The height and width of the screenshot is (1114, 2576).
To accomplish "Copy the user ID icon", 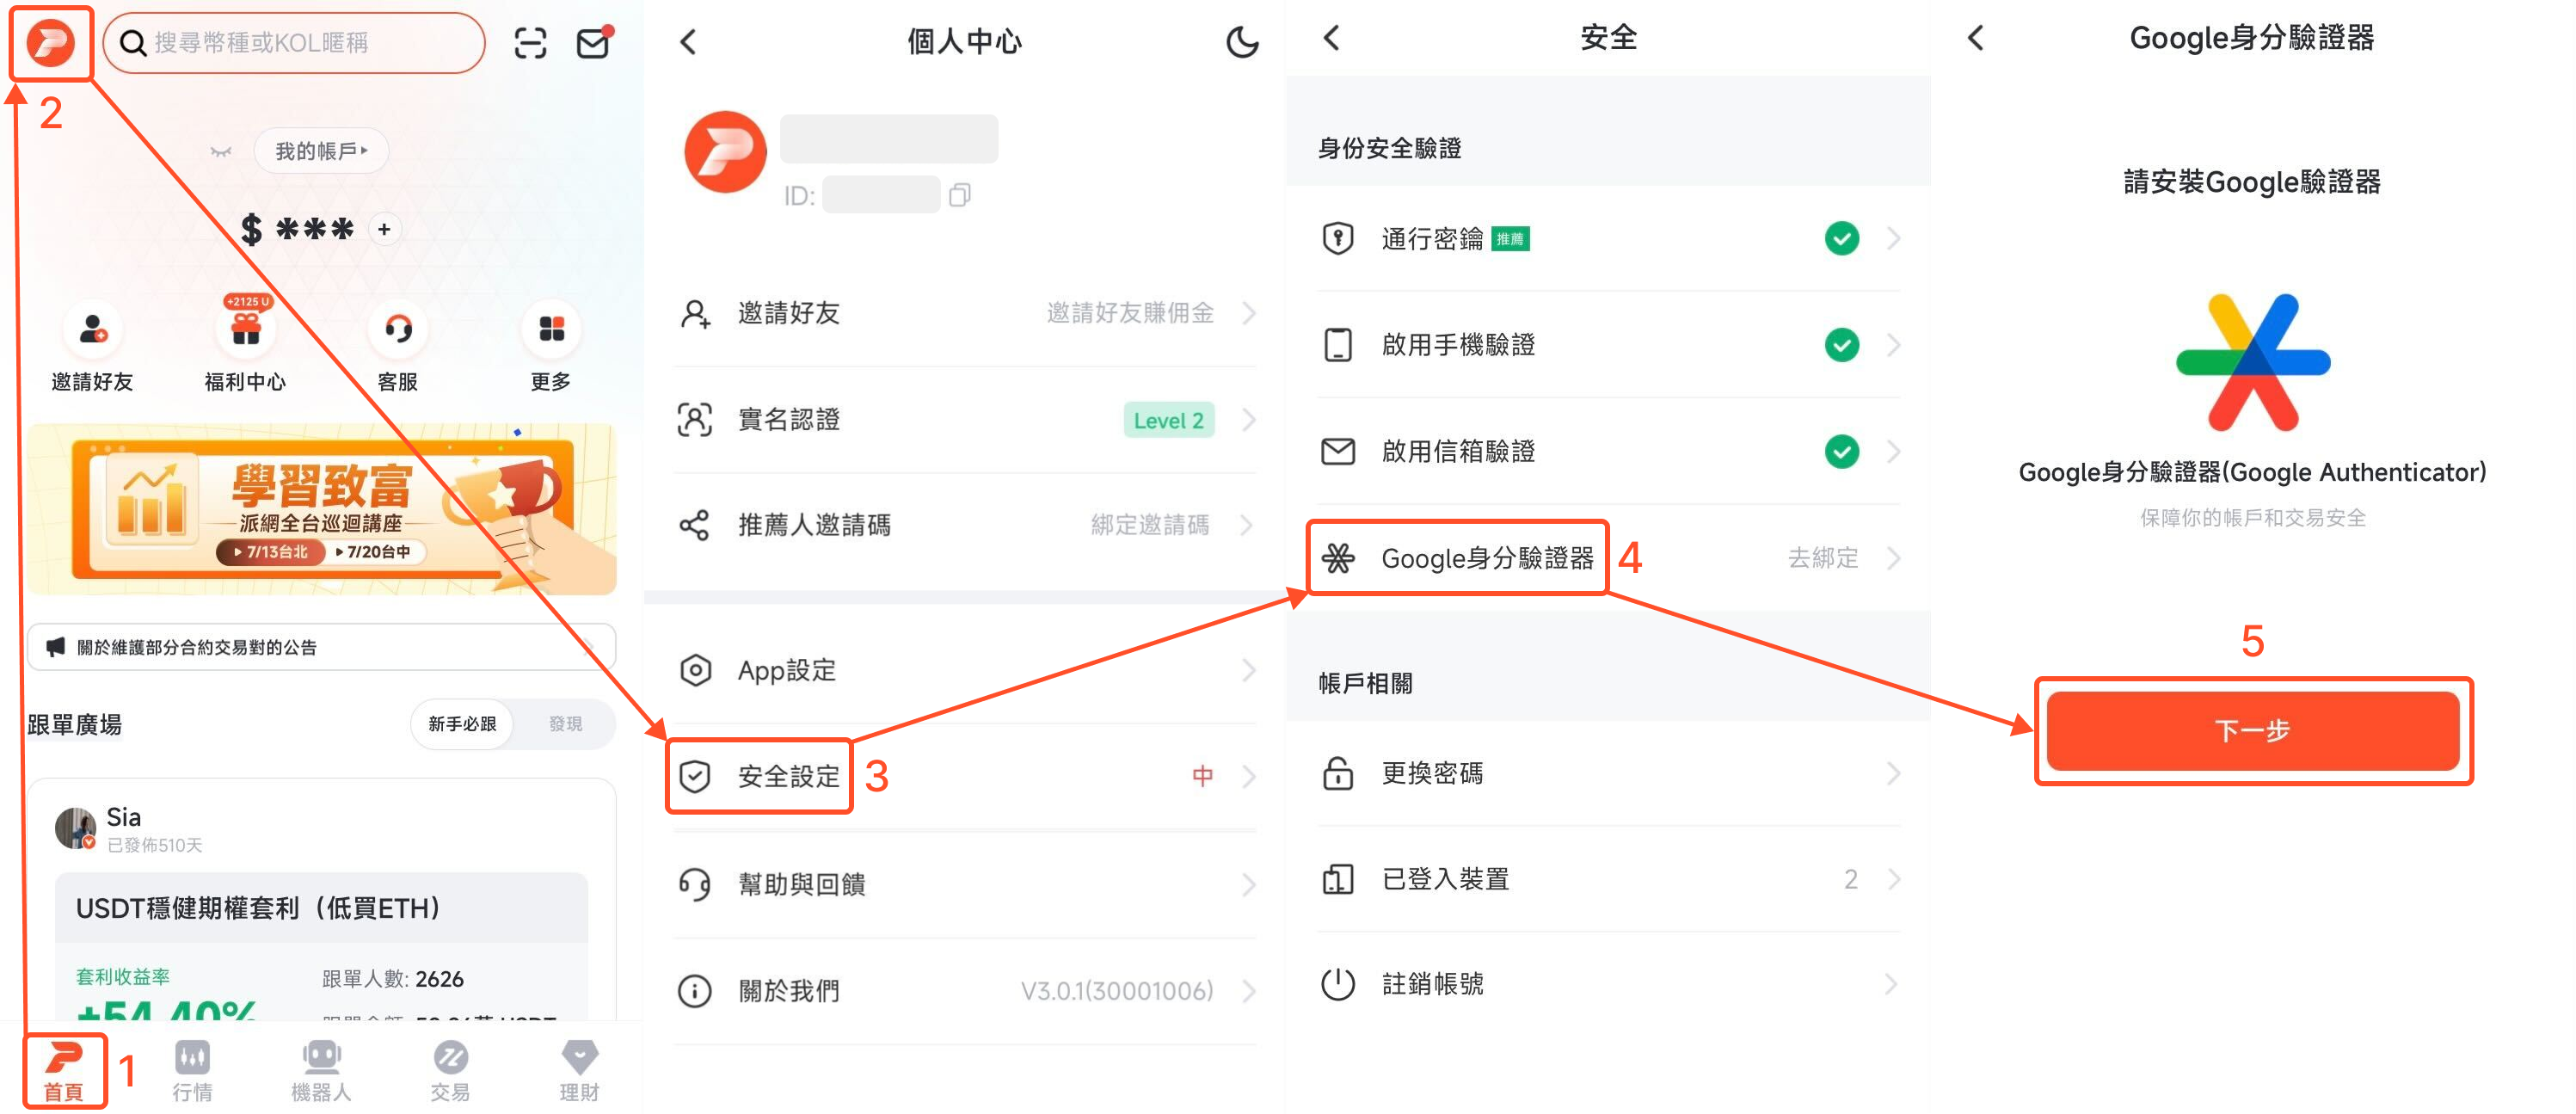I will click(959, 194).
